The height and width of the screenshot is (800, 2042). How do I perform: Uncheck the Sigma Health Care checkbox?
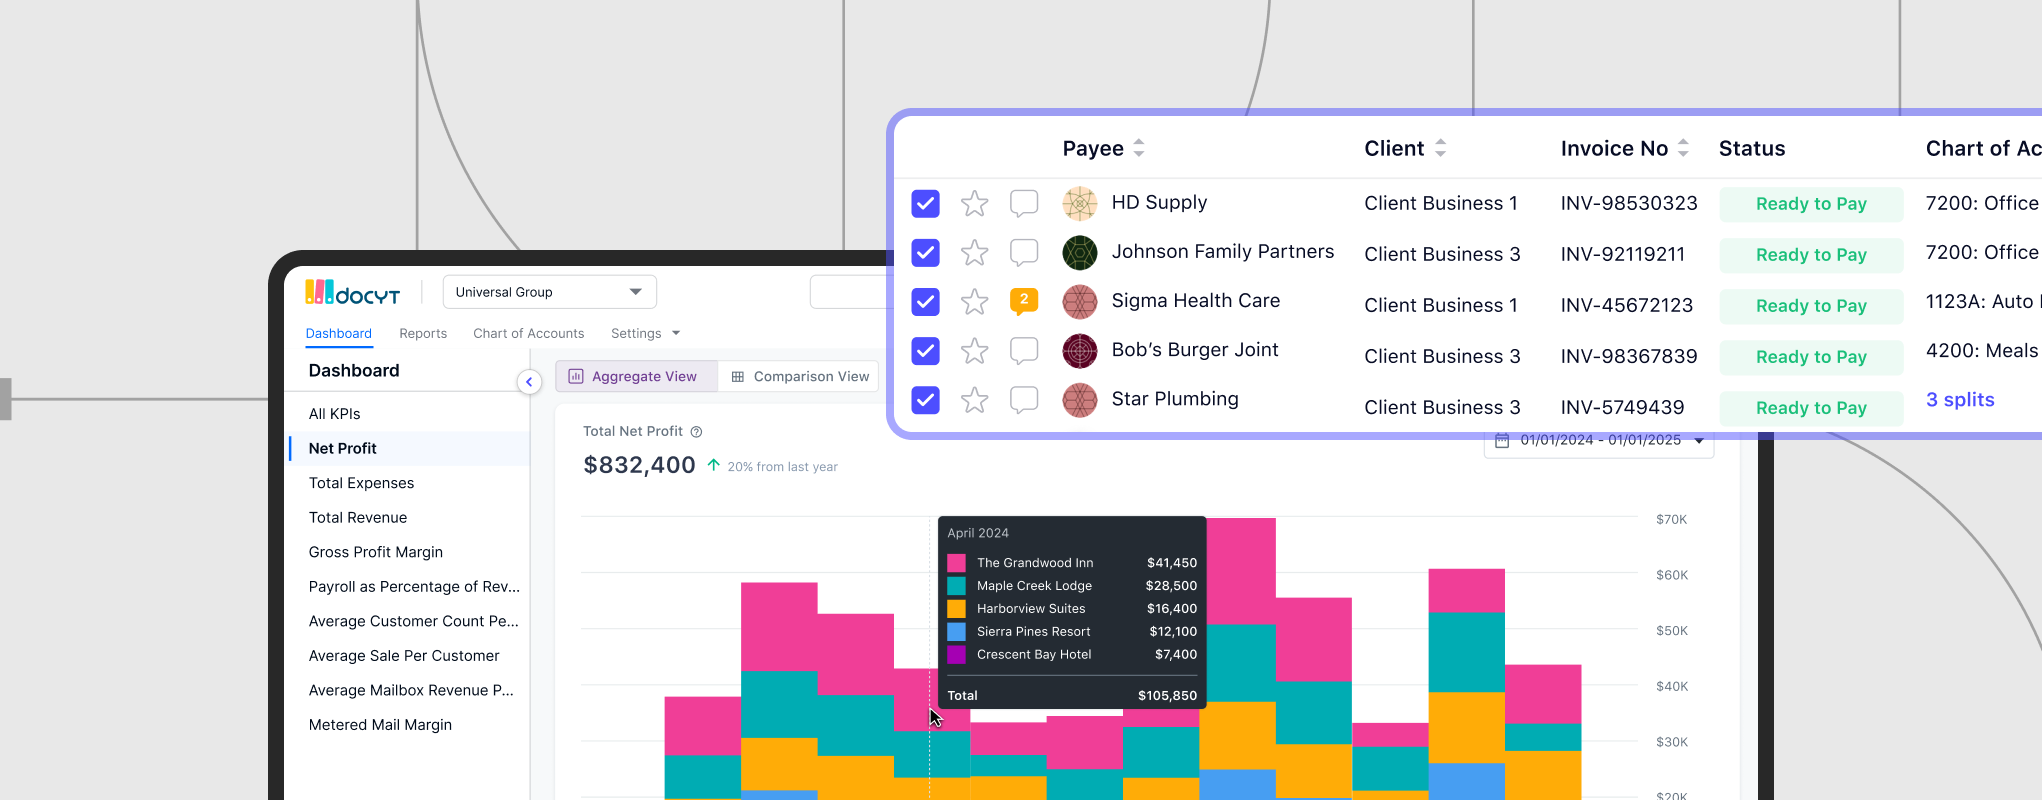tap(926, 302)
